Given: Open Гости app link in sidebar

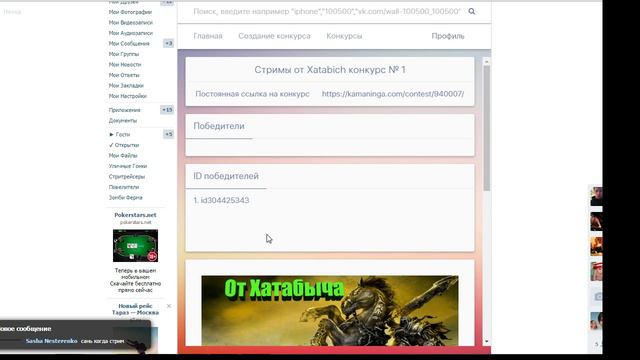Looking at the screenshot, I should point(123,134).
